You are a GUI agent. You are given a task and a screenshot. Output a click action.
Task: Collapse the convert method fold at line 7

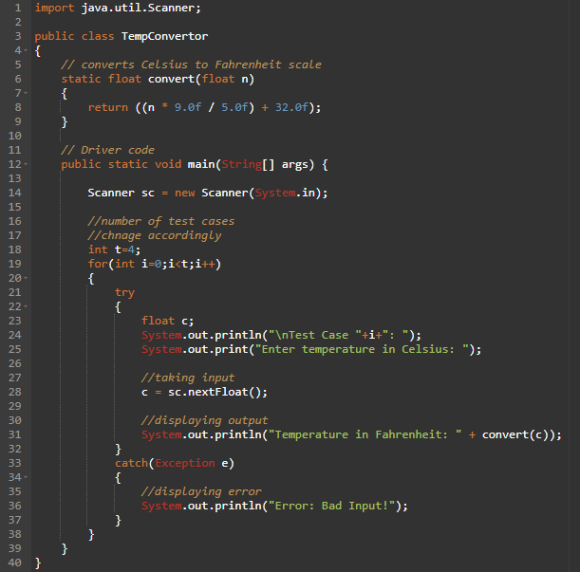[x=26, y=92]
